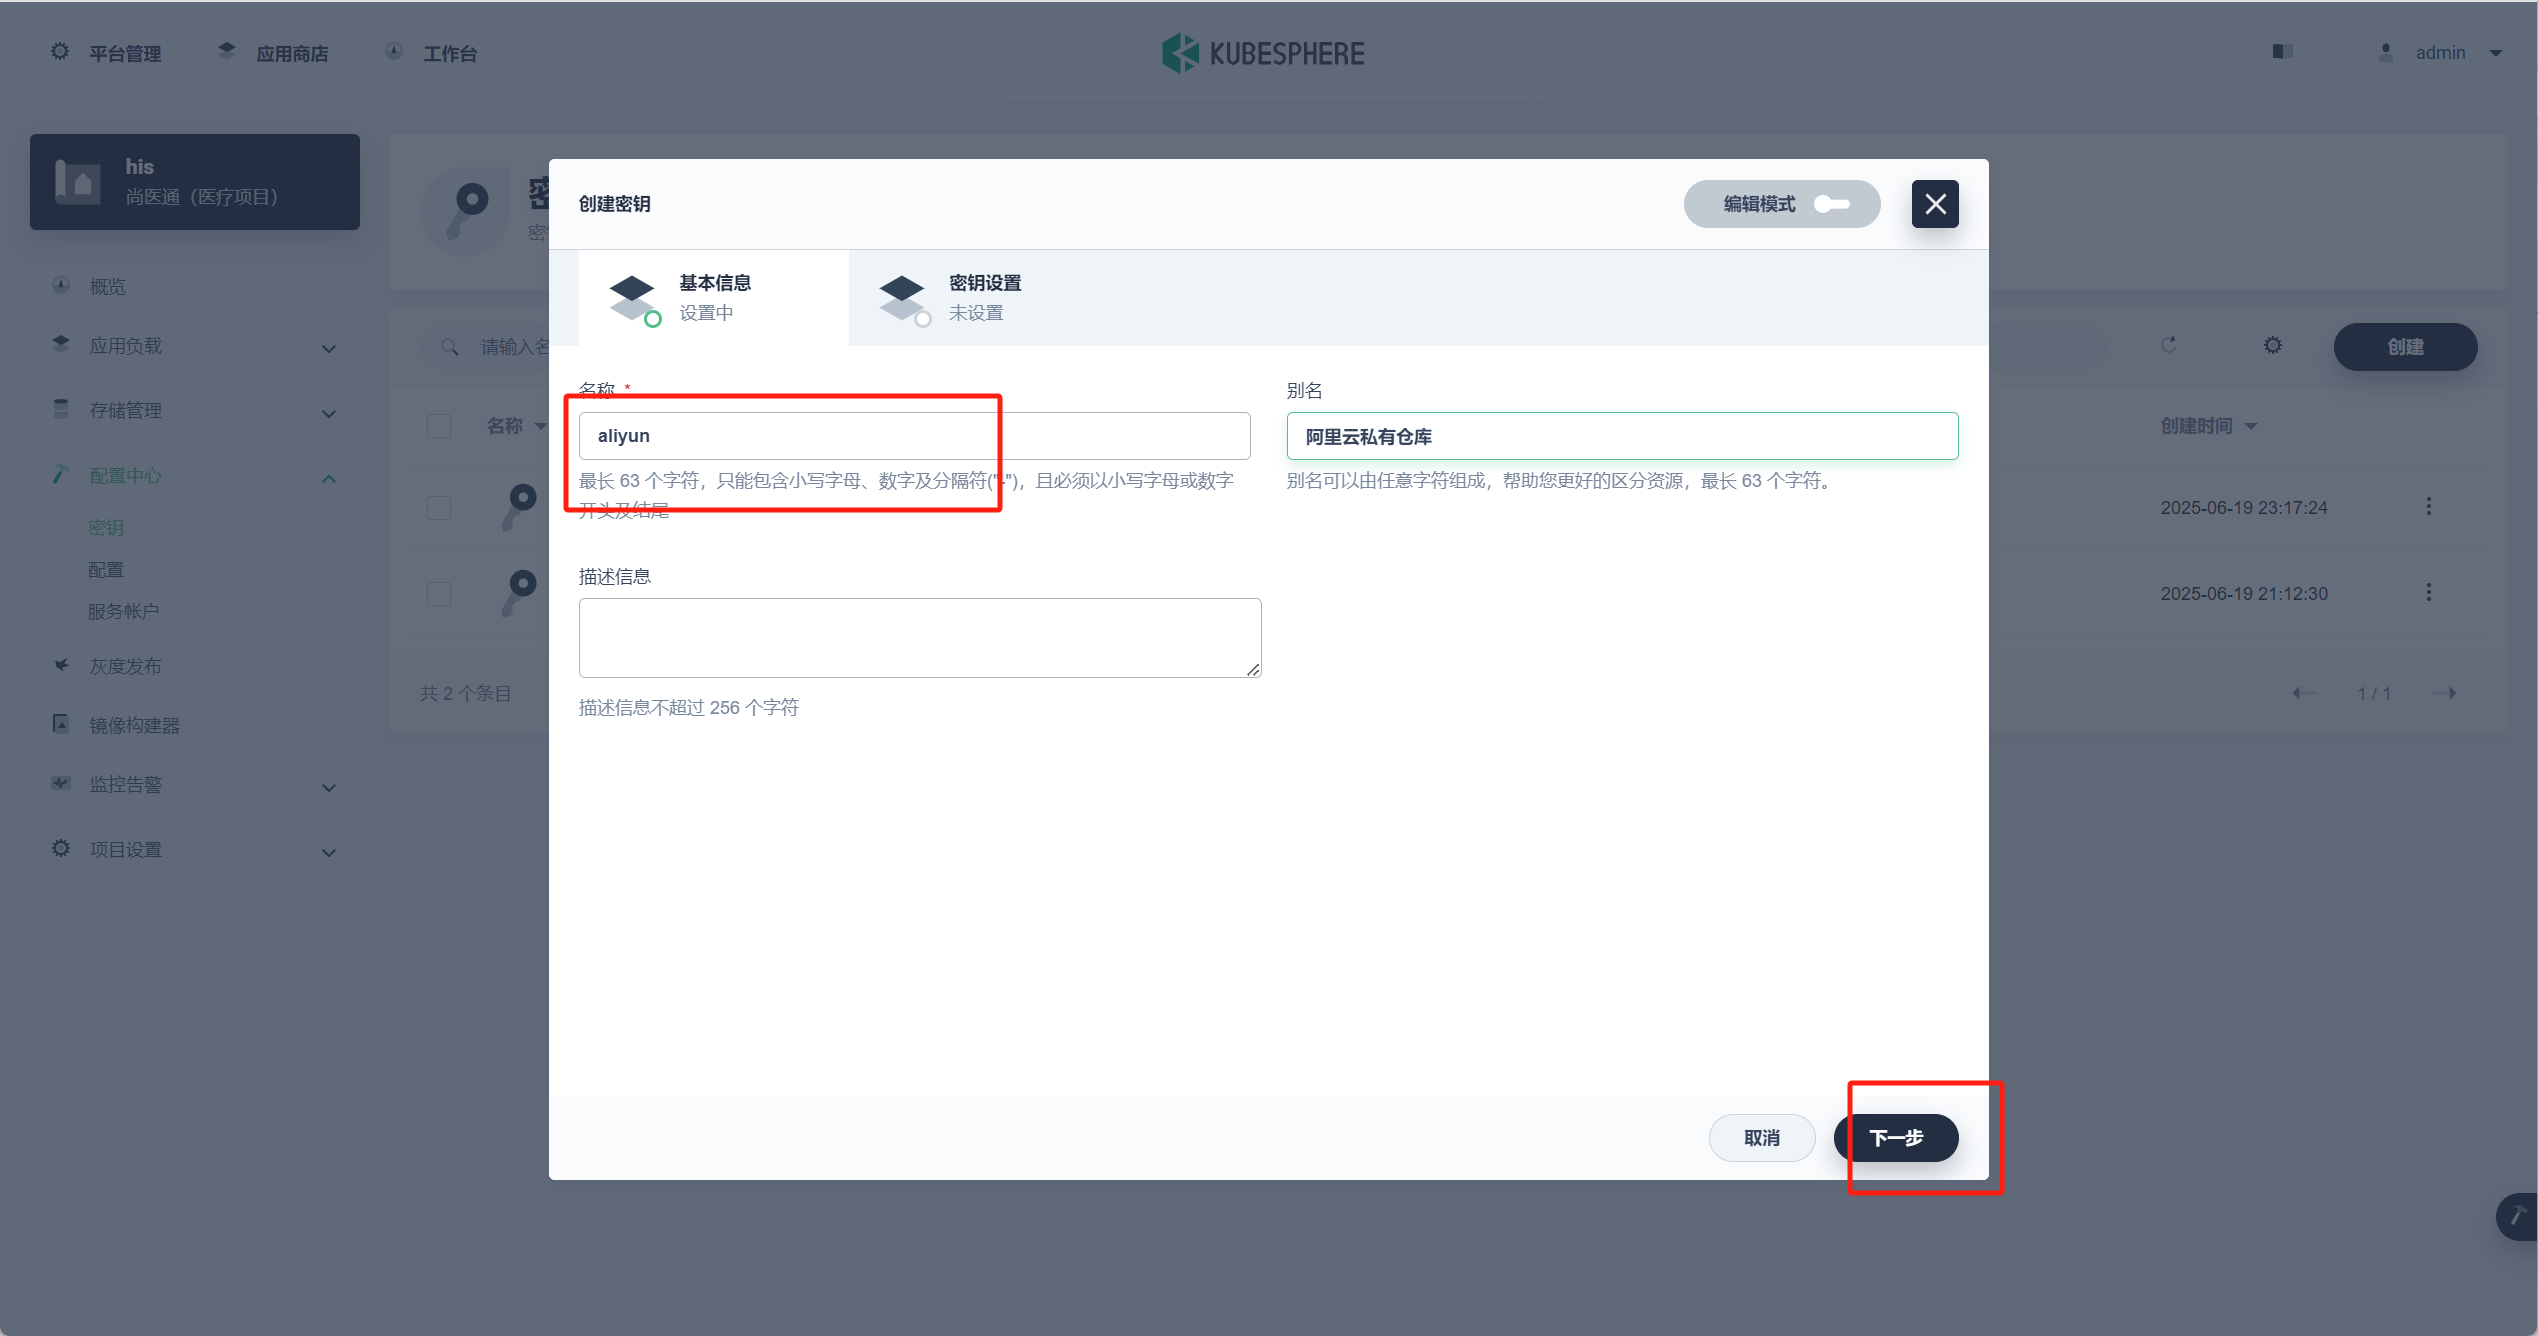
Task: Click the Next (下一步) button
Action: (x=1896, y=1138)
